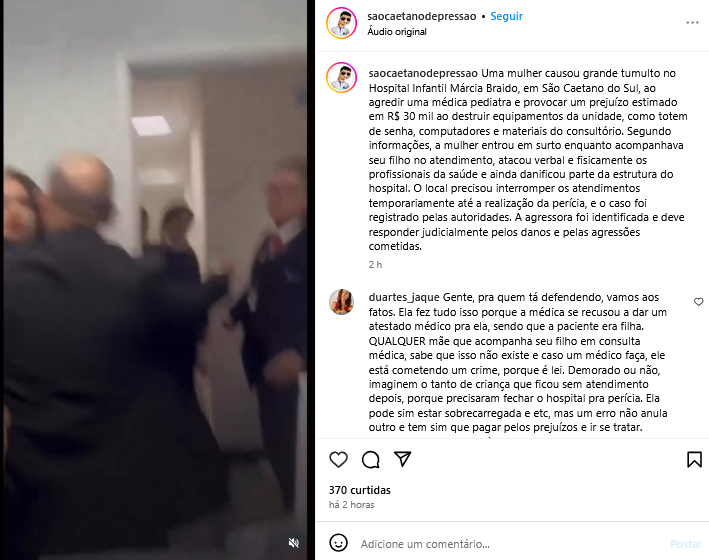This screenshot has width=709, height=560.
Task: Open emoji picker smiley icon
Action: [338, 543]
